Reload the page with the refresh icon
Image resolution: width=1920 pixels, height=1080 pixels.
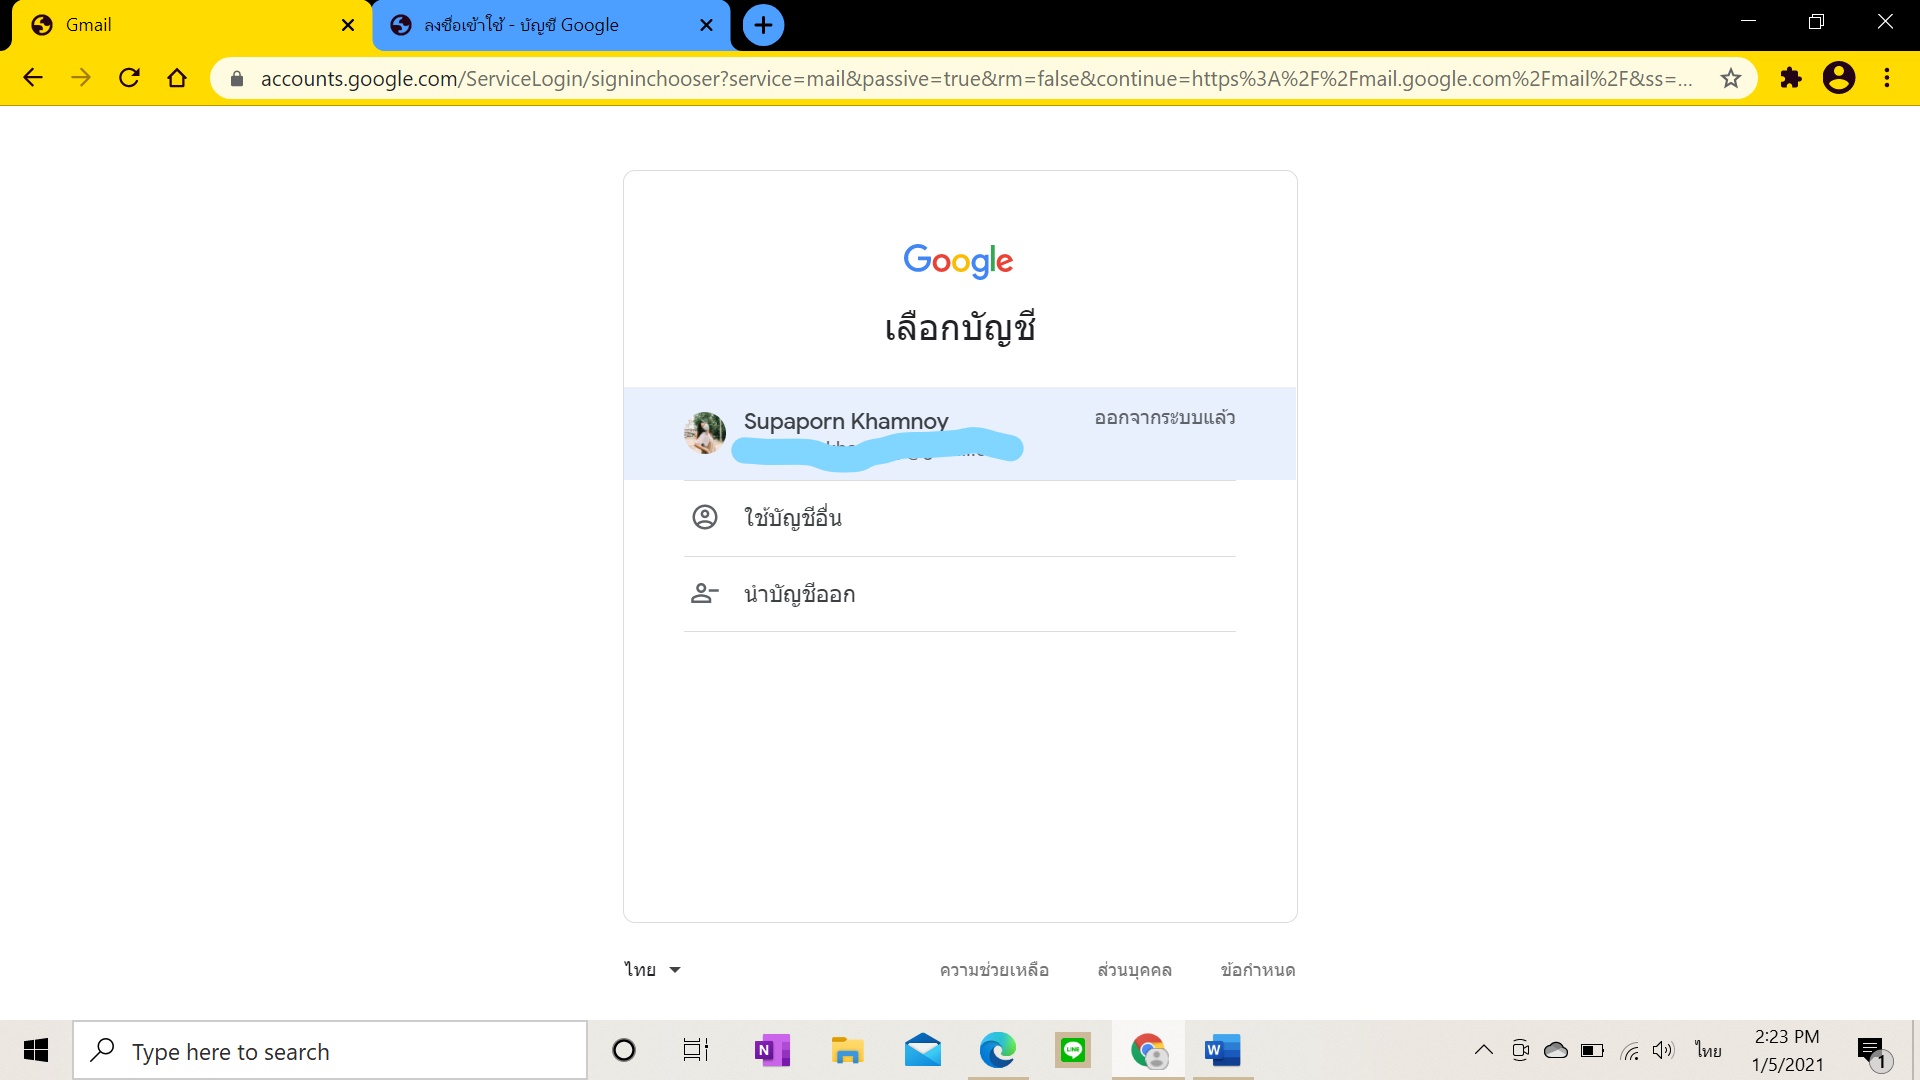point(129,78)
